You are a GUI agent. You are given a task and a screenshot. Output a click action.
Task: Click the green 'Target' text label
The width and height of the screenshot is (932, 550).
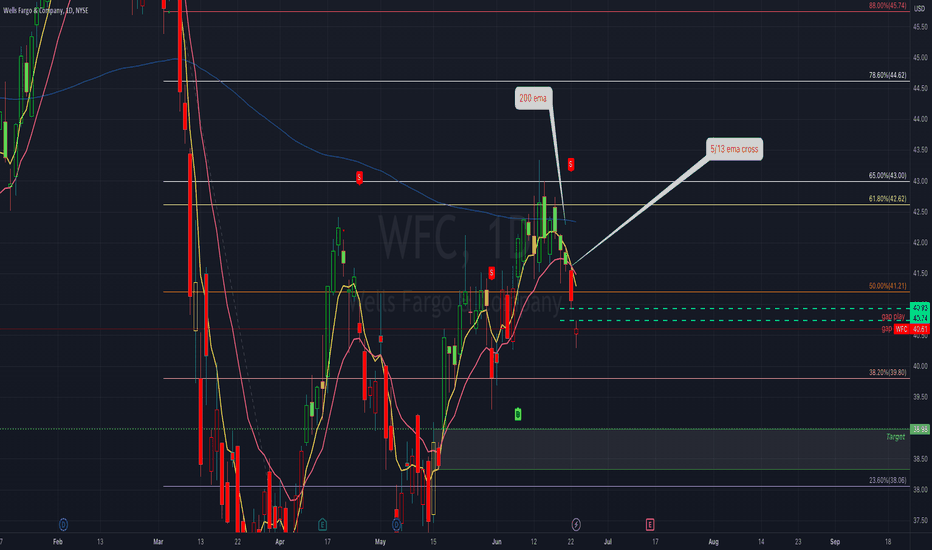pyautogui.click(x=895, y=437)
